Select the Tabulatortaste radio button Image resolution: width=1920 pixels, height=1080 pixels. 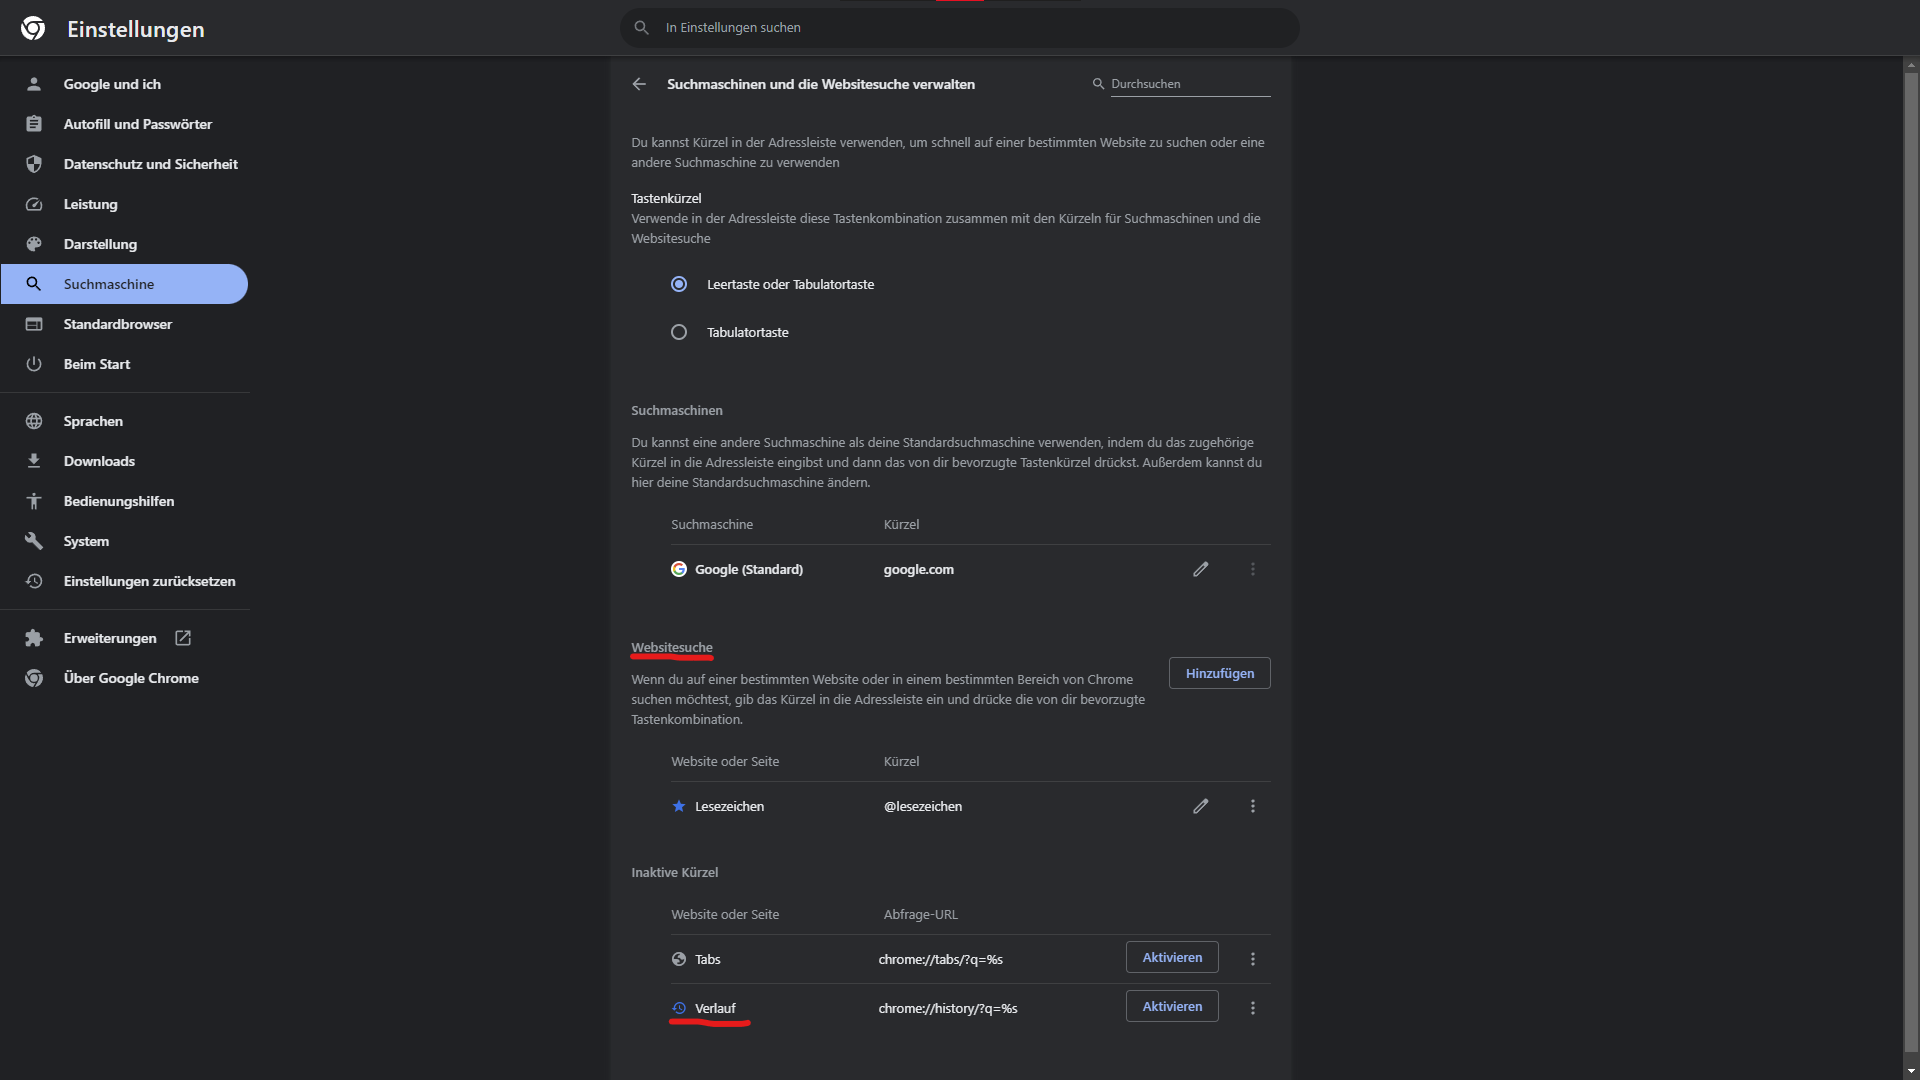[x=679, y=332]
